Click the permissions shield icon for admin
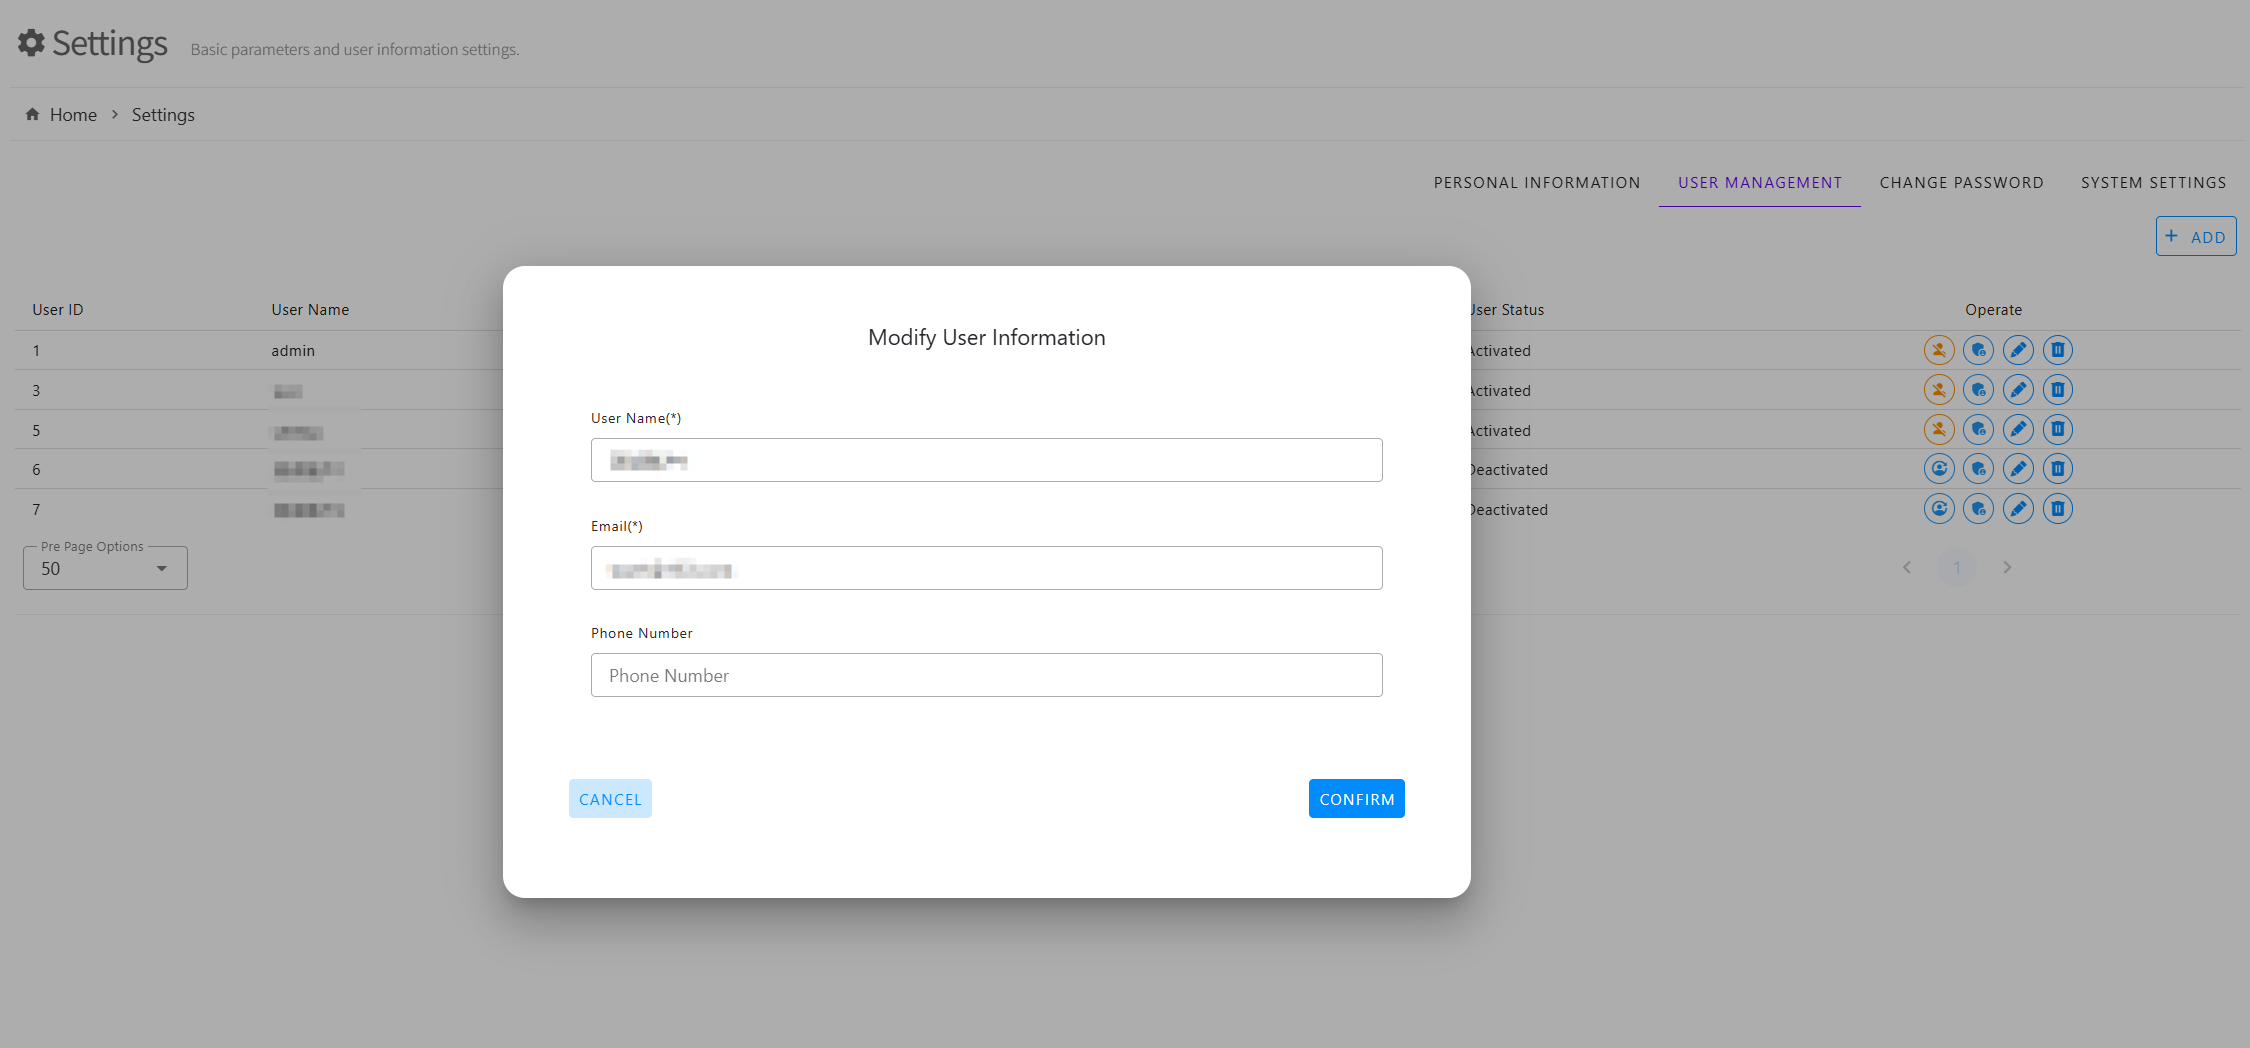2250x1048 pixels. 1978,350
